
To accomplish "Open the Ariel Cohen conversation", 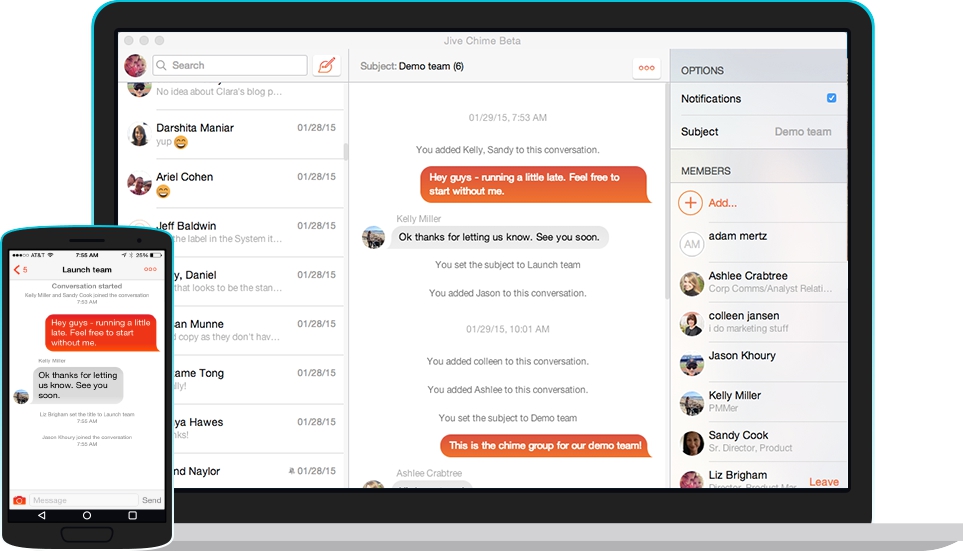I will 235,184.
